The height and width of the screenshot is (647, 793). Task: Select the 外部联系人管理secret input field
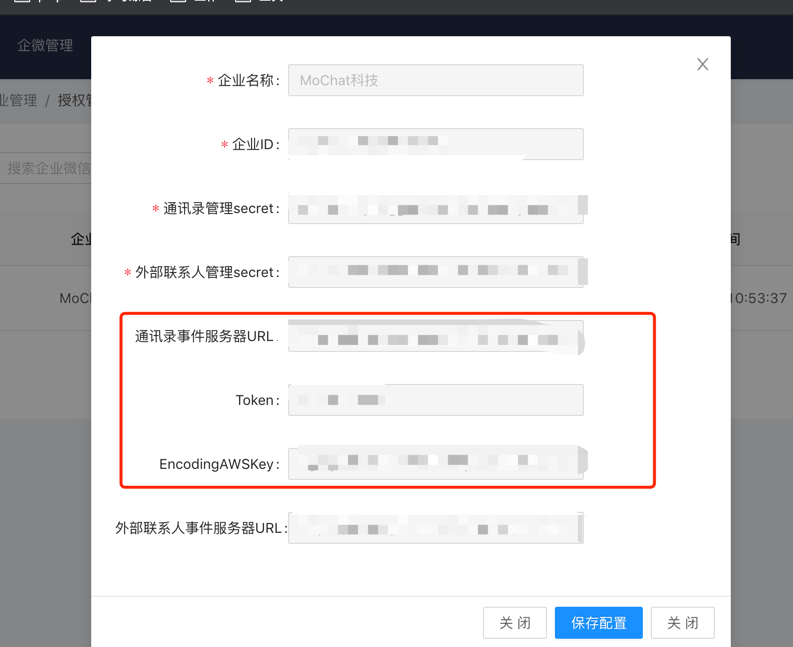[435, 272]
